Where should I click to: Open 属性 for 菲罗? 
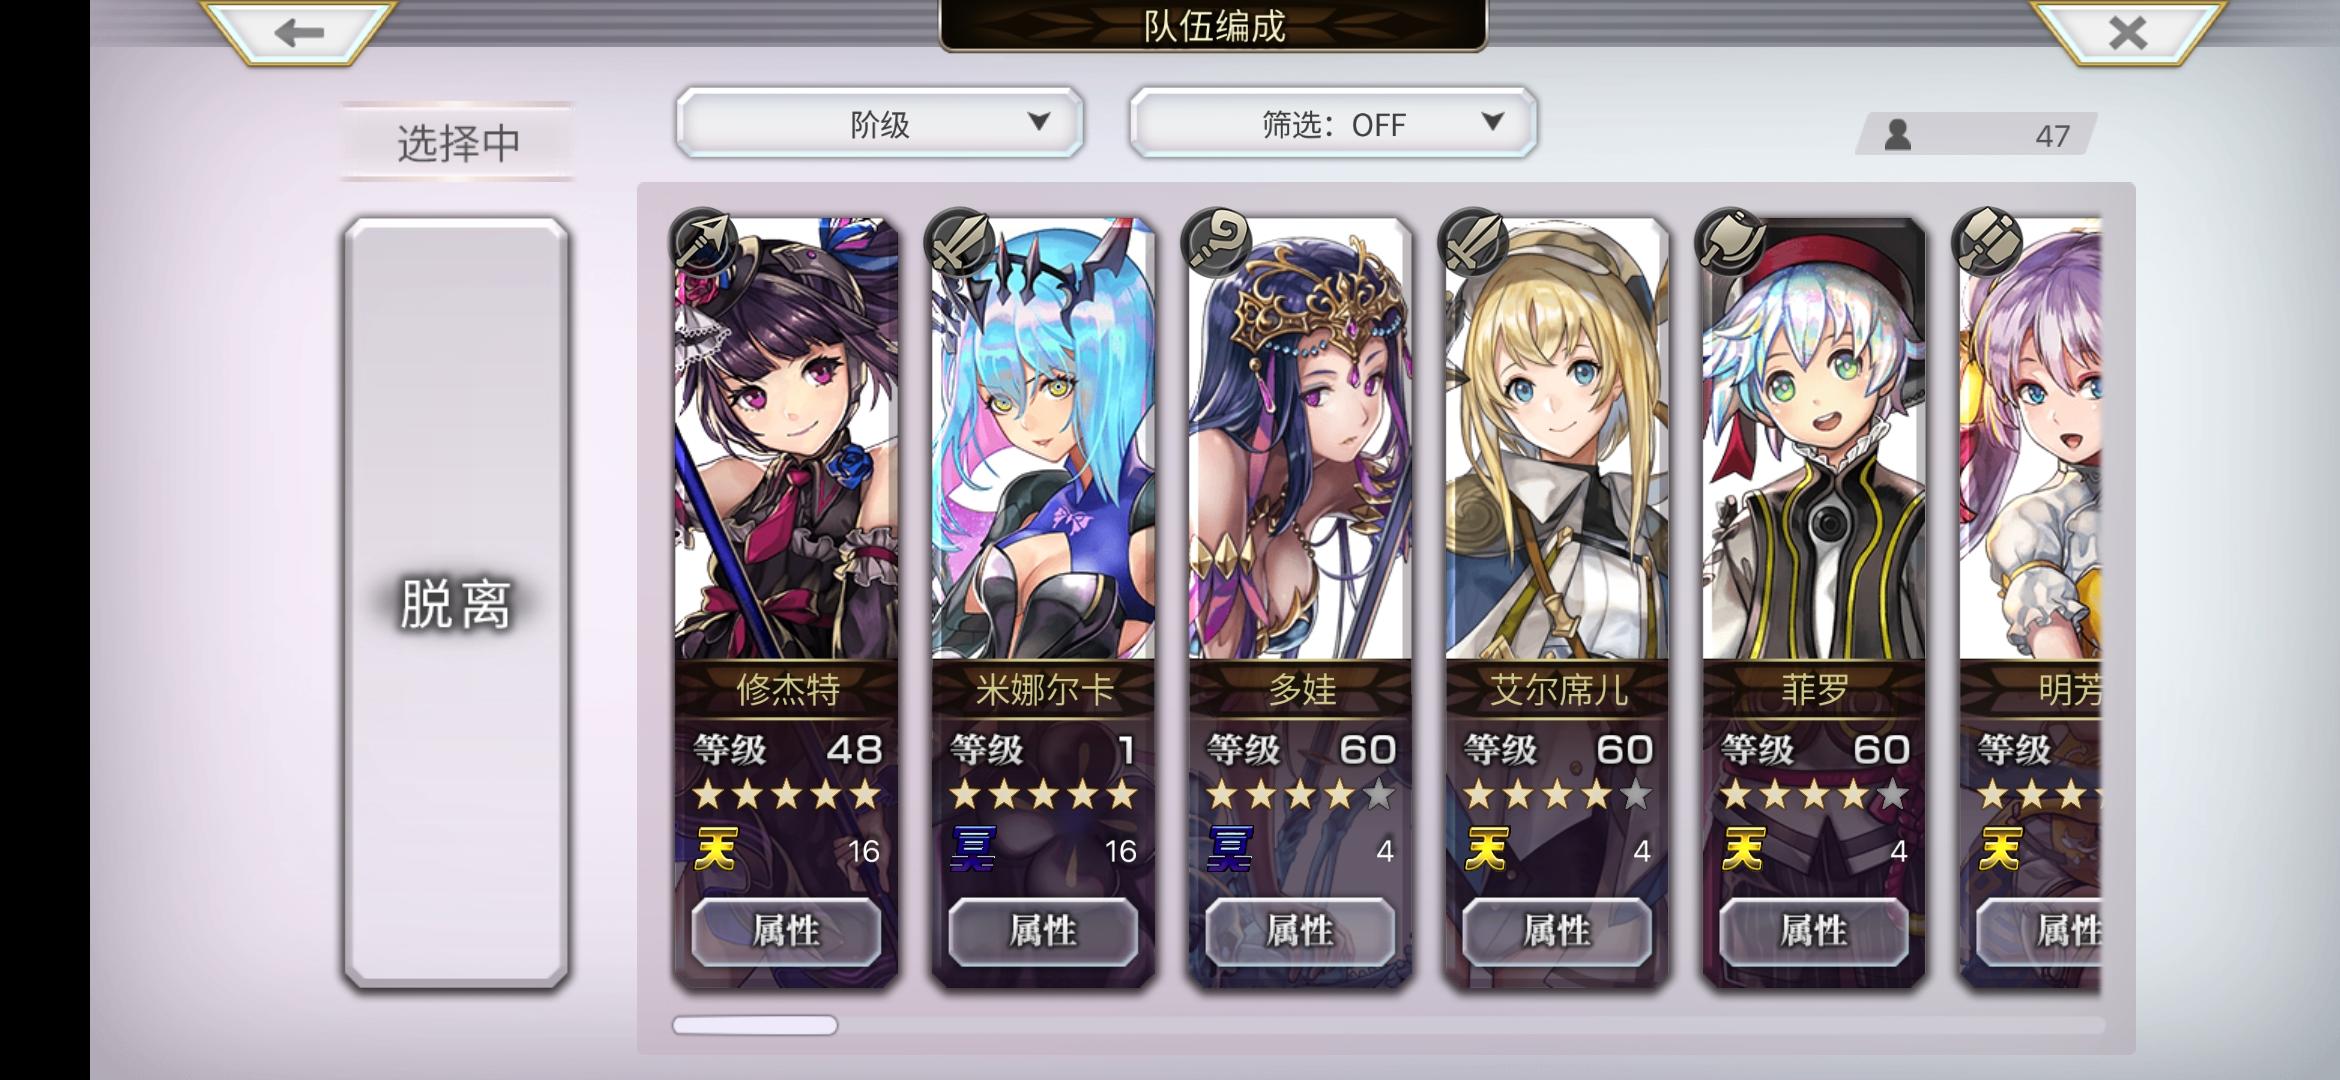(x=1814, y=931)
